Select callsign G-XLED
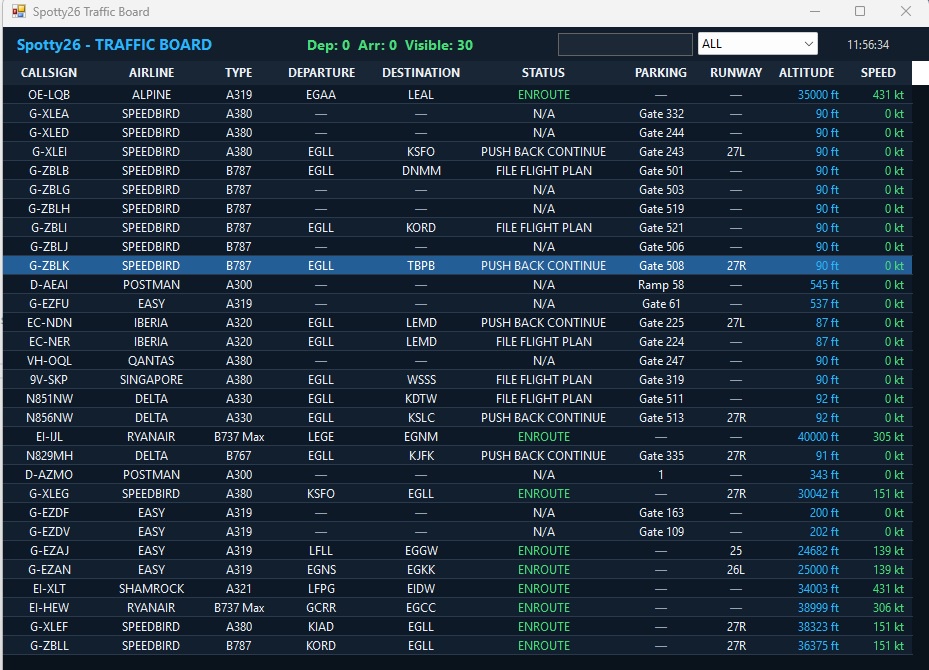 (49, 133)
